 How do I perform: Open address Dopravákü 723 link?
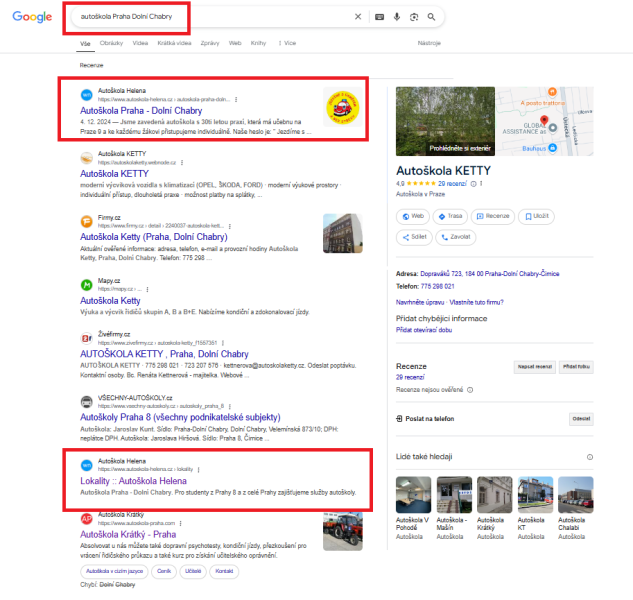[x=490, y=274]
